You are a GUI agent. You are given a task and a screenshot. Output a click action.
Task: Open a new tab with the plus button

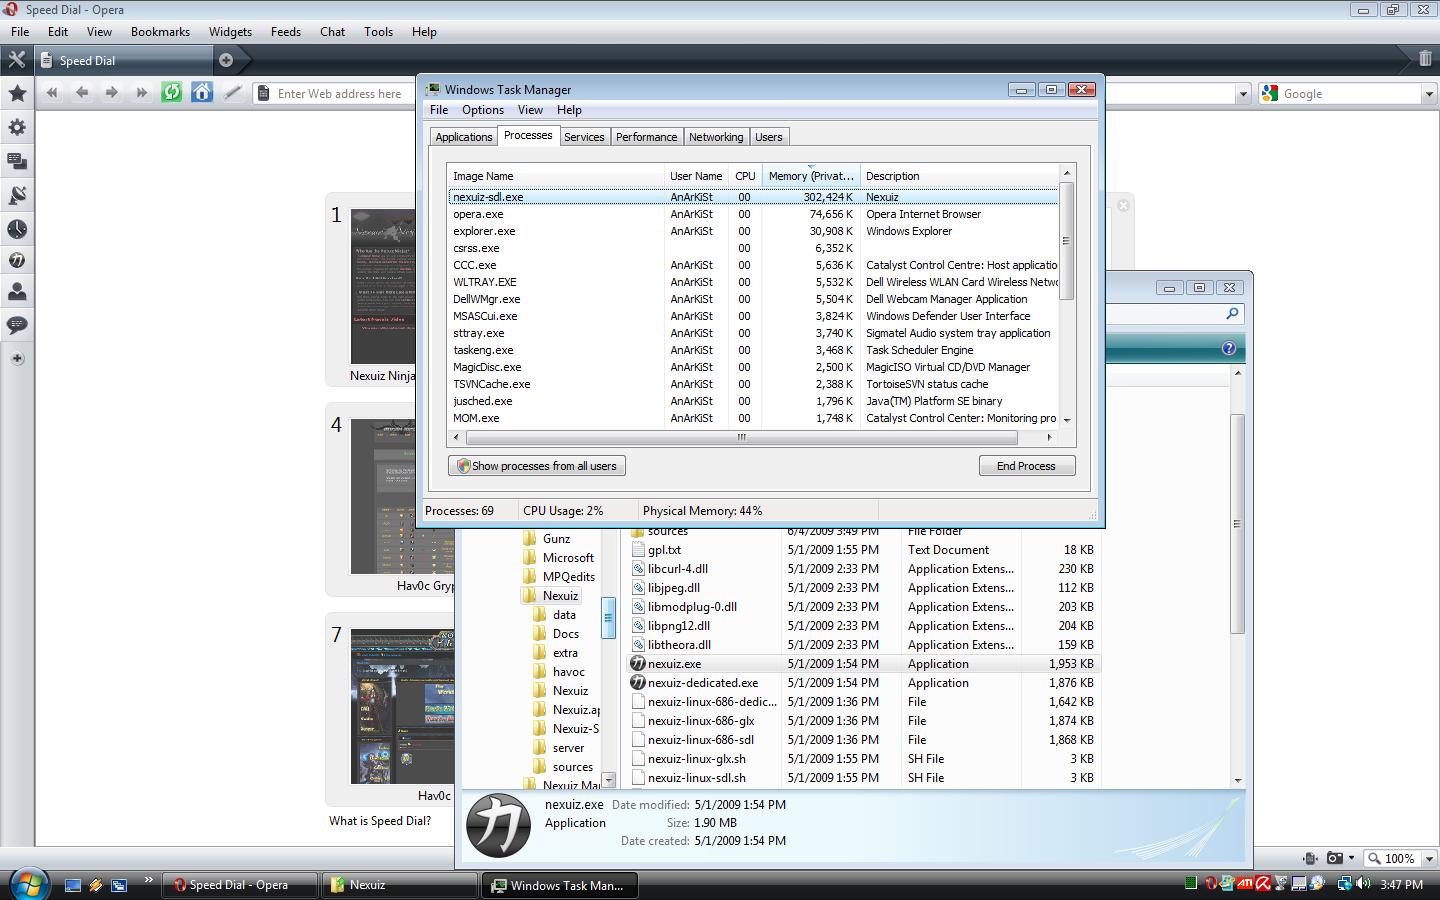[226, 60]
